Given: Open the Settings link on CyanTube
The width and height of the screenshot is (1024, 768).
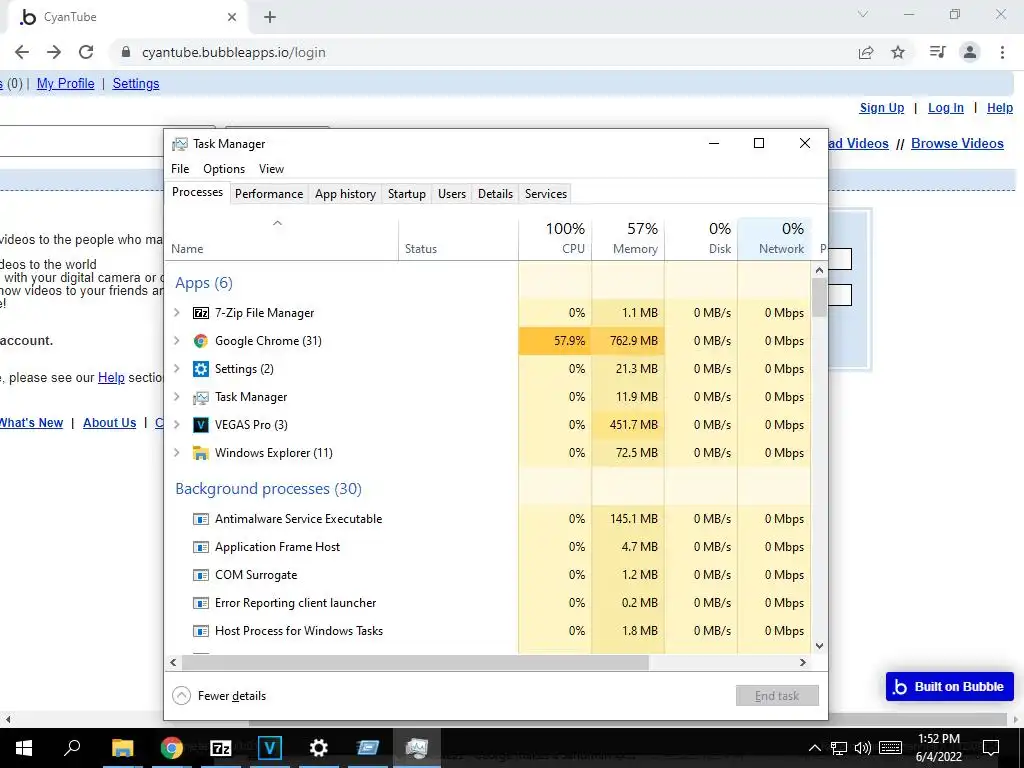Looking at the screenshot, I should tap(136, 84).
